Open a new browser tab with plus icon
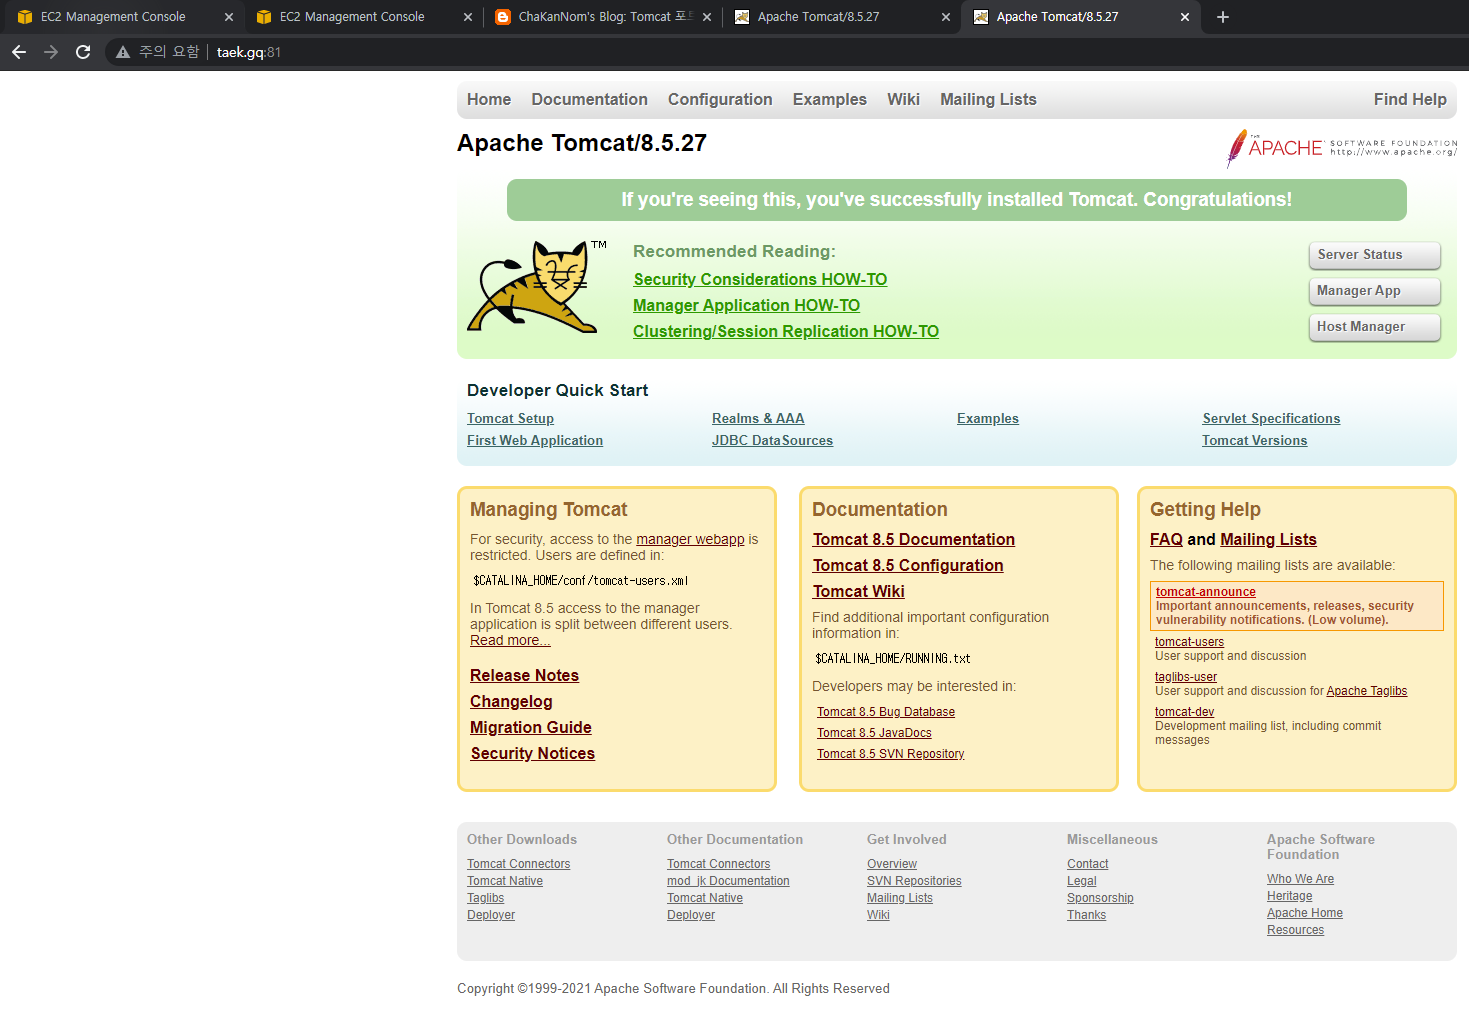 1222,17
